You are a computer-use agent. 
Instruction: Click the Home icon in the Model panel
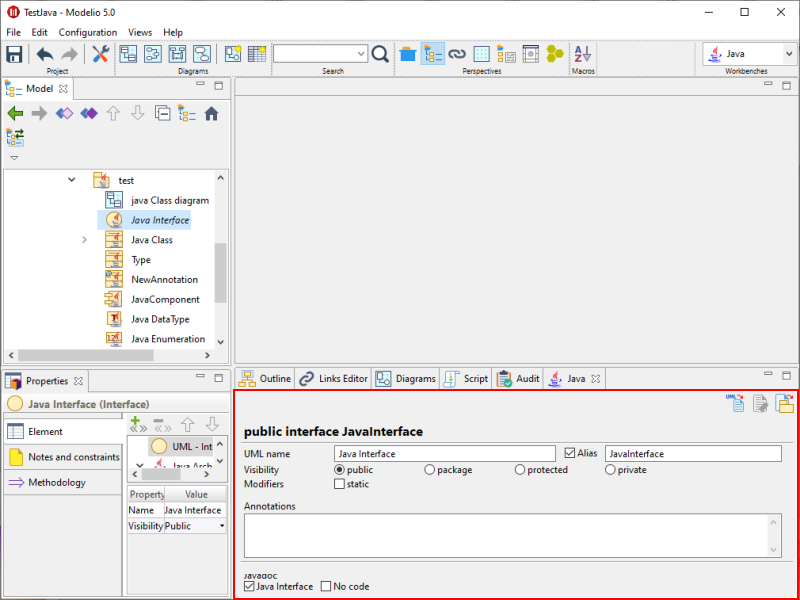pyautogui.click(x=211, y=113)
